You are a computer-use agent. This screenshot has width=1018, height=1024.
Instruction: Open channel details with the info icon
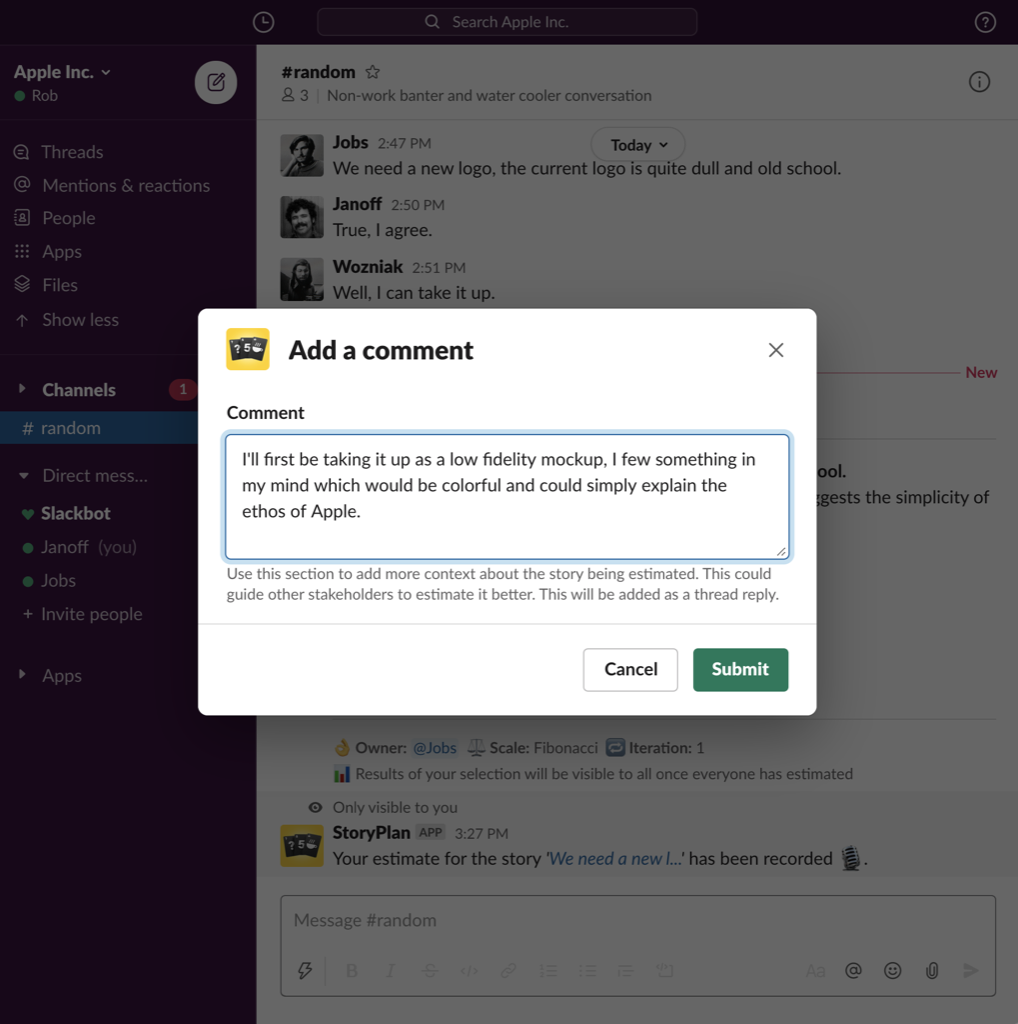point(979,81)
